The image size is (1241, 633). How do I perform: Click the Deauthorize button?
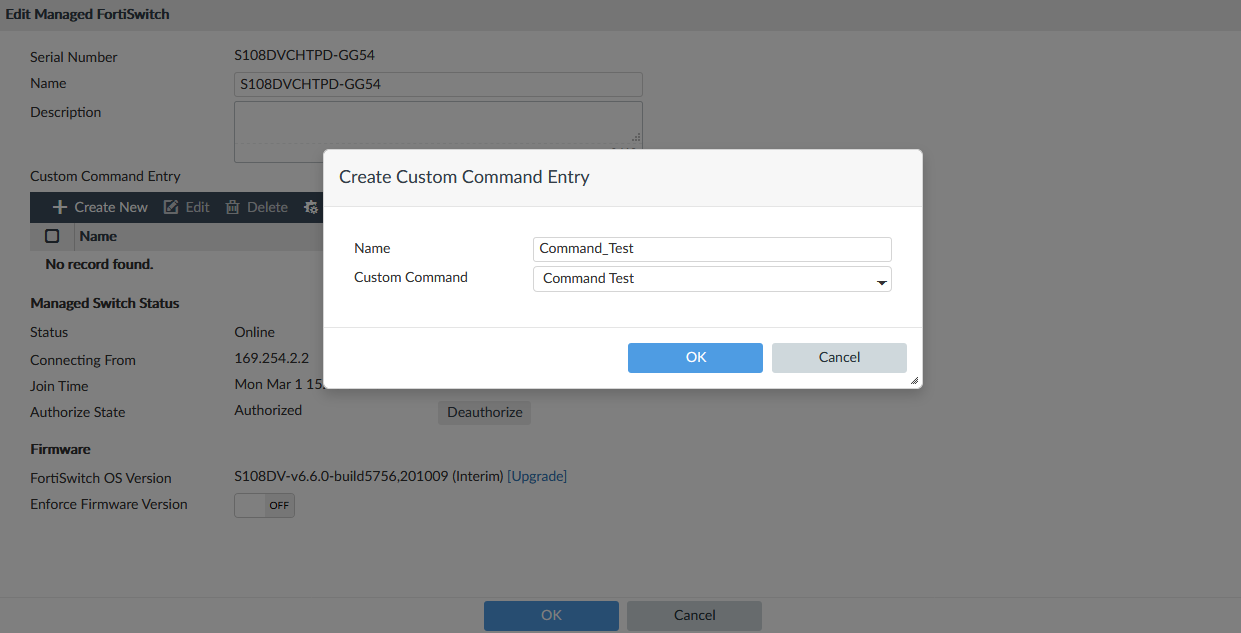pos(484,412)
